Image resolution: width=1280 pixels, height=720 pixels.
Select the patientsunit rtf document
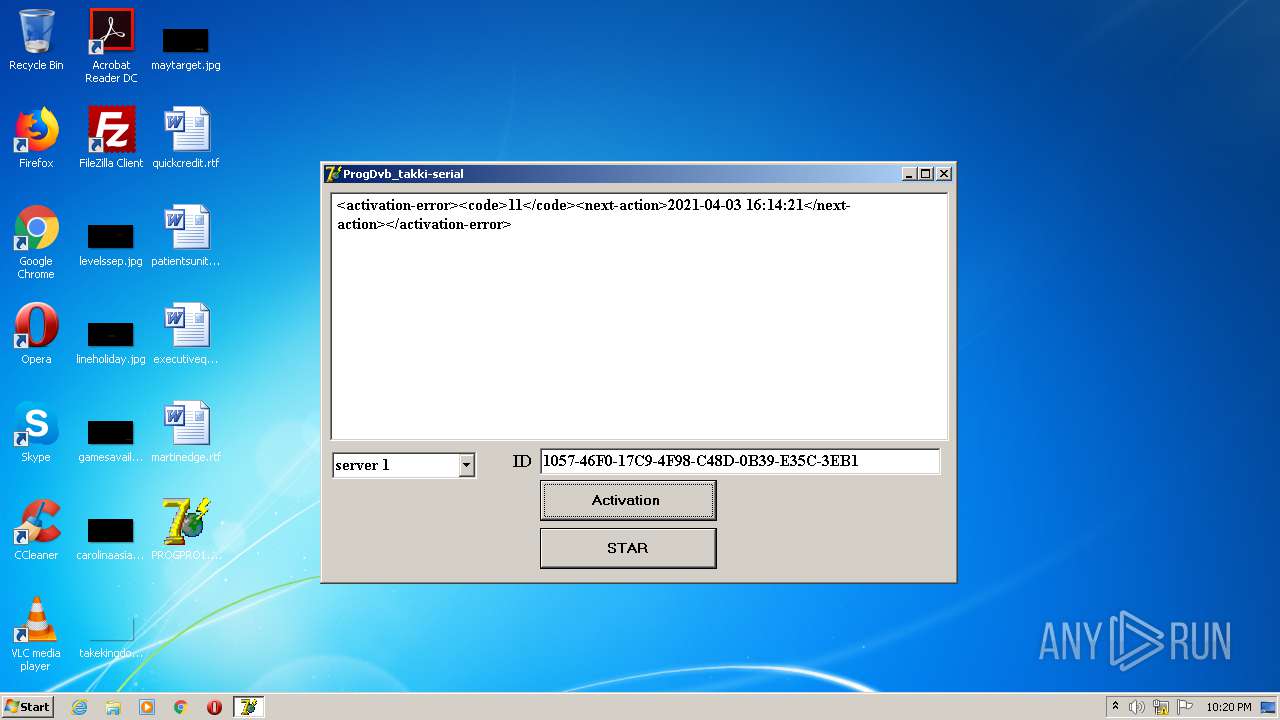(186, 236)
